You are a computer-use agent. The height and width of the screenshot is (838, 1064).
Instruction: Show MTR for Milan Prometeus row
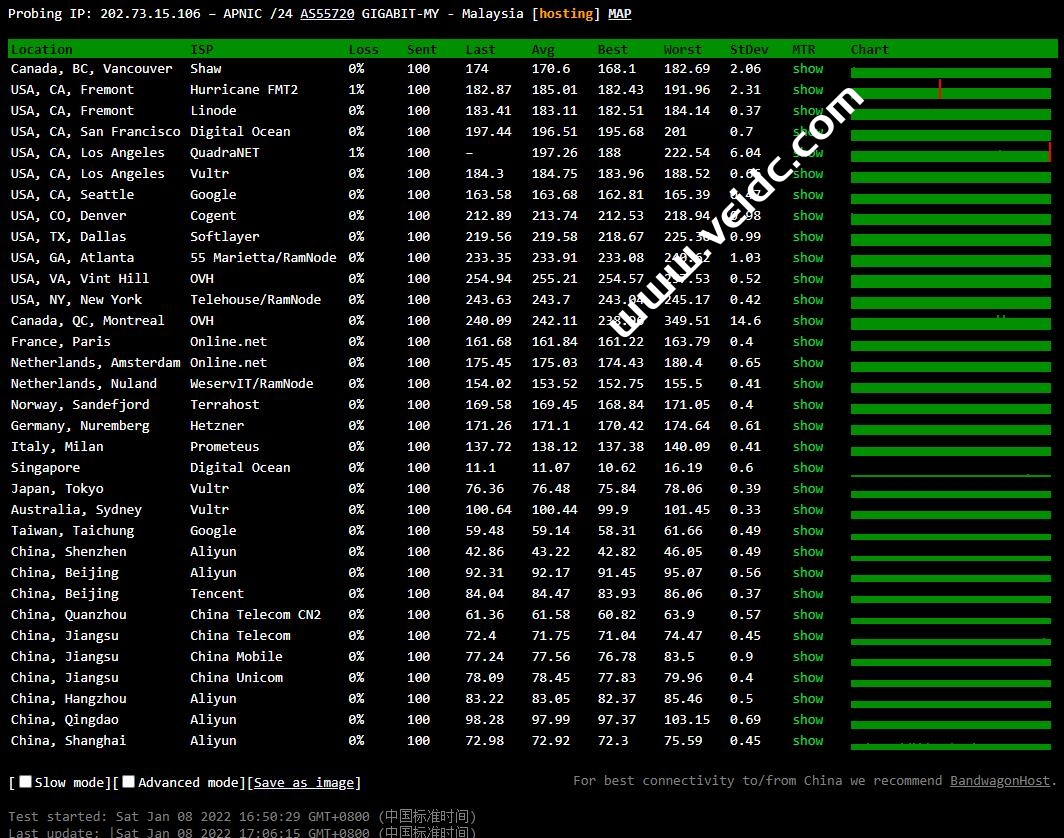[808, 447]
